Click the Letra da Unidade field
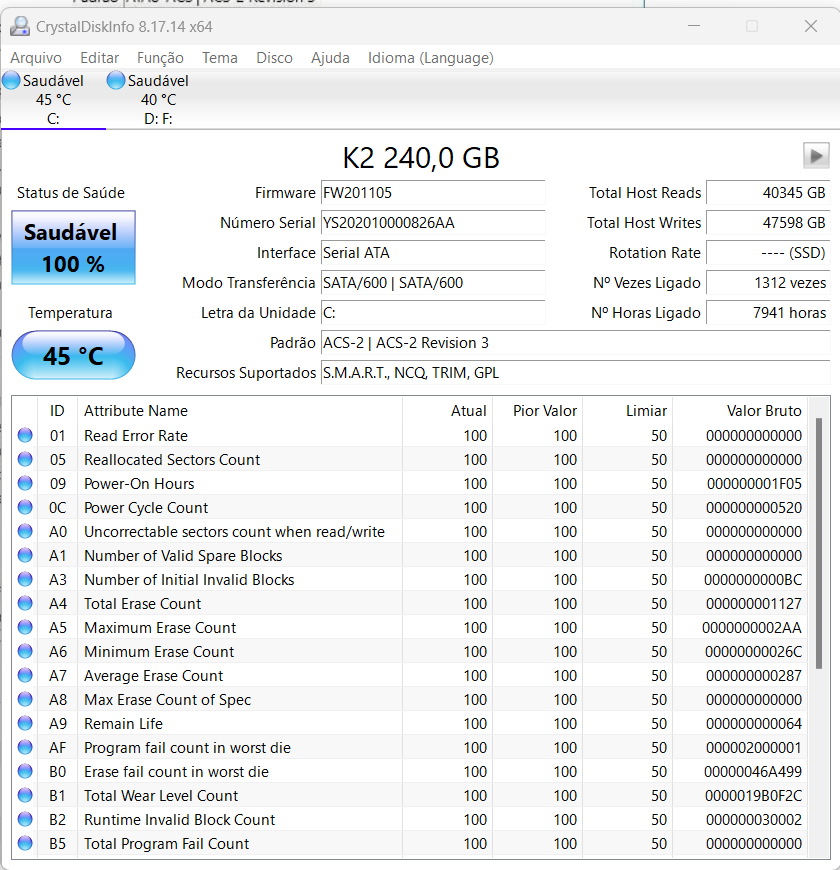This screenshot has height=870, width=840. (433, 312)
